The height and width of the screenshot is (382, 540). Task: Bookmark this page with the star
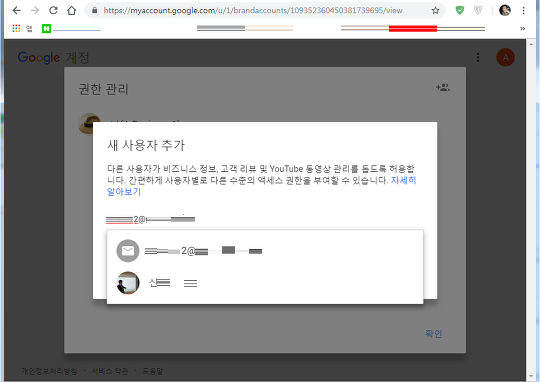(435, 11)
